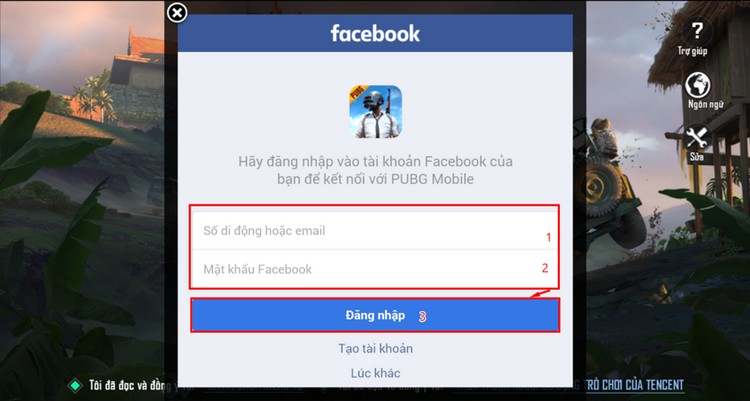Click the Hãy đăng nhập instruction text

(375, 170)
